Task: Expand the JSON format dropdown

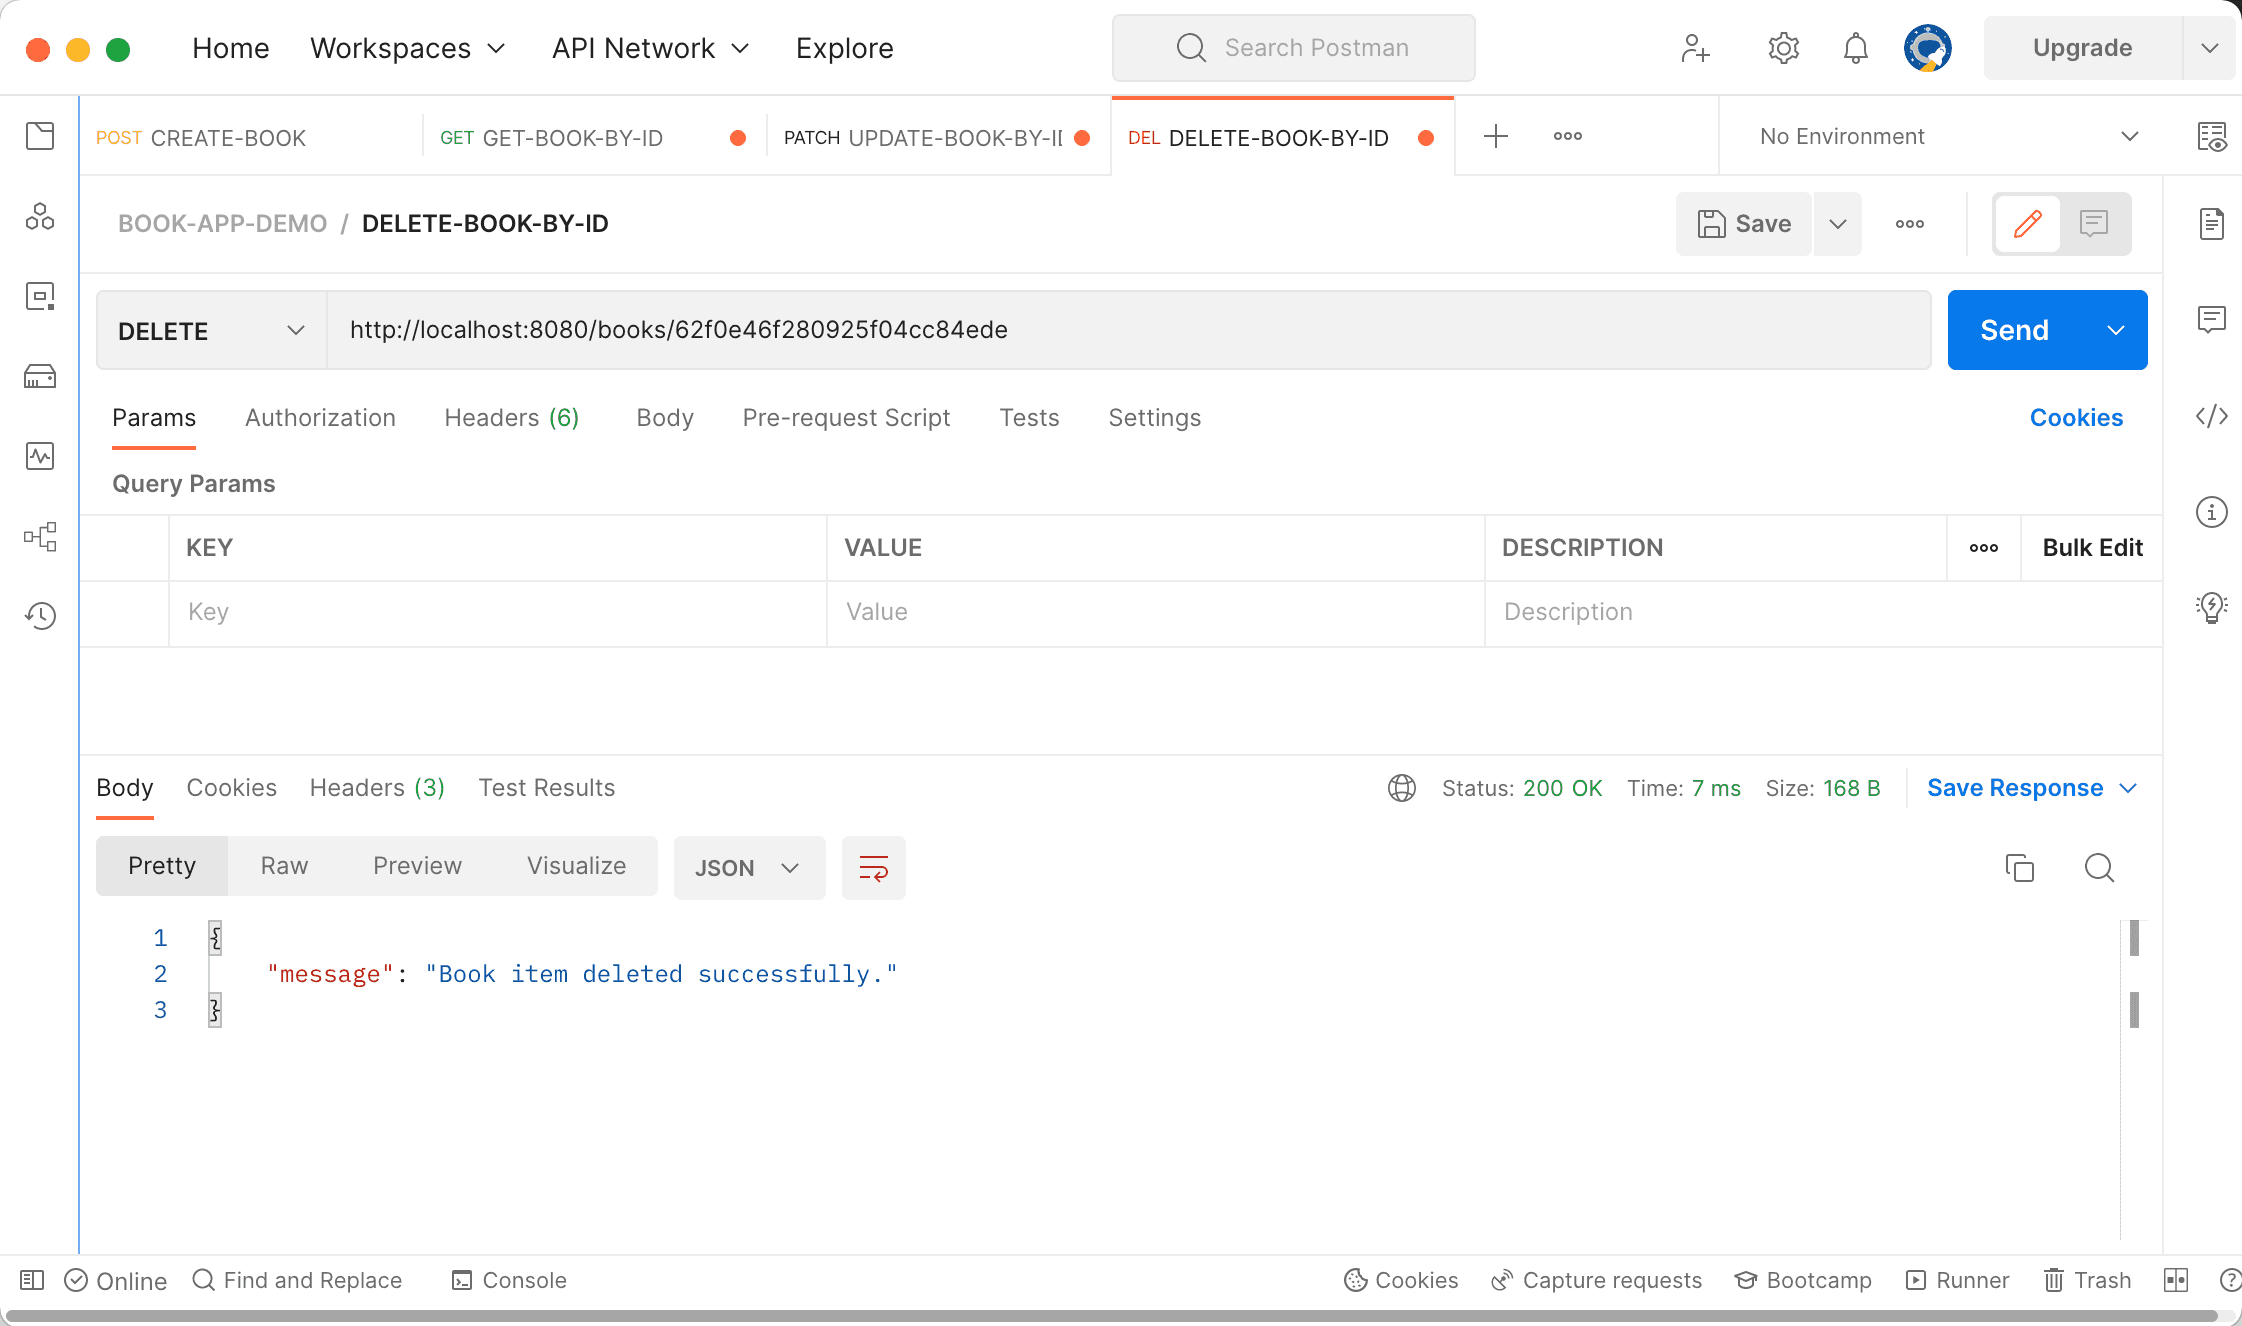Action: pyautogui.click(x=748, y=867)
